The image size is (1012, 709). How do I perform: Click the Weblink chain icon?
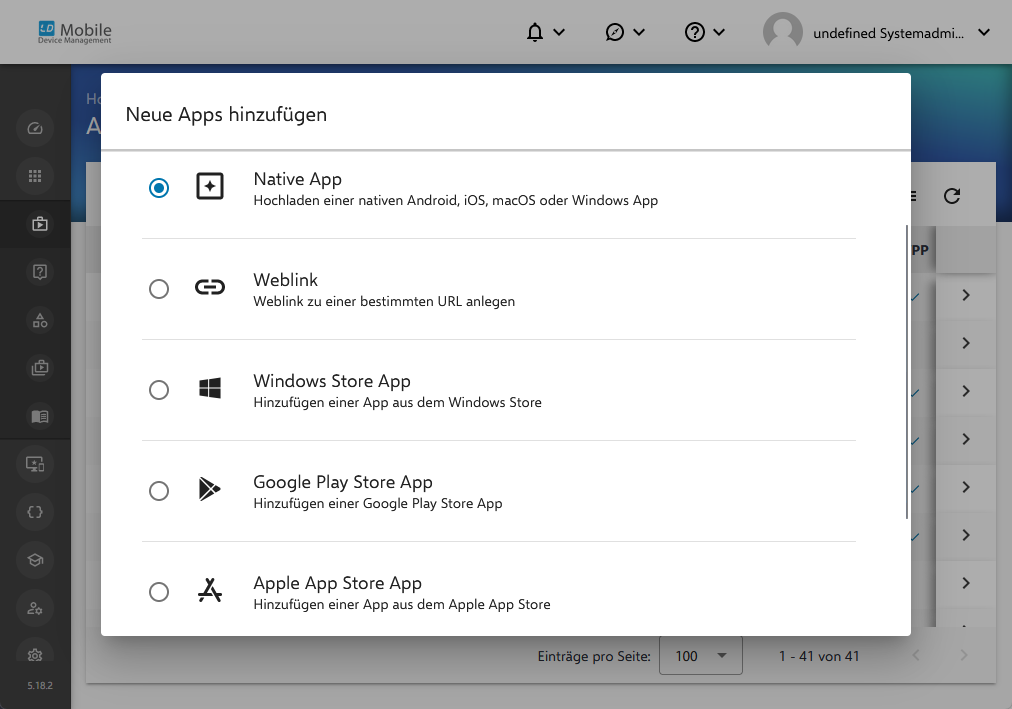coord(210,287)
